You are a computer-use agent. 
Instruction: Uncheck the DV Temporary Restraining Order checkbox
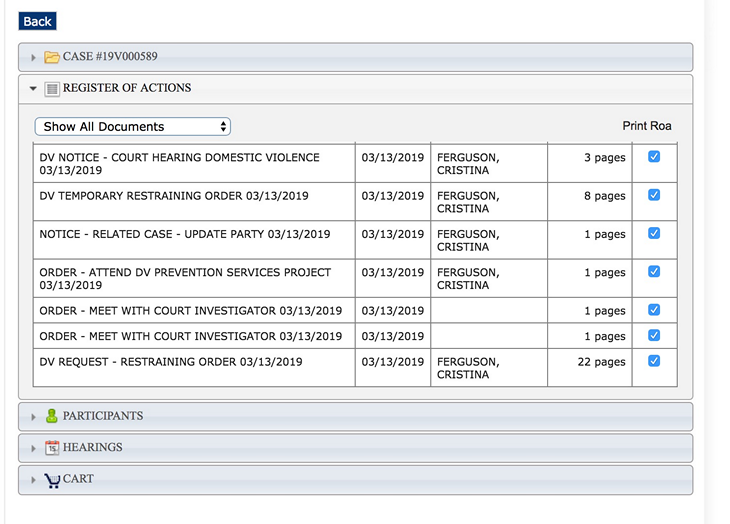654,195
